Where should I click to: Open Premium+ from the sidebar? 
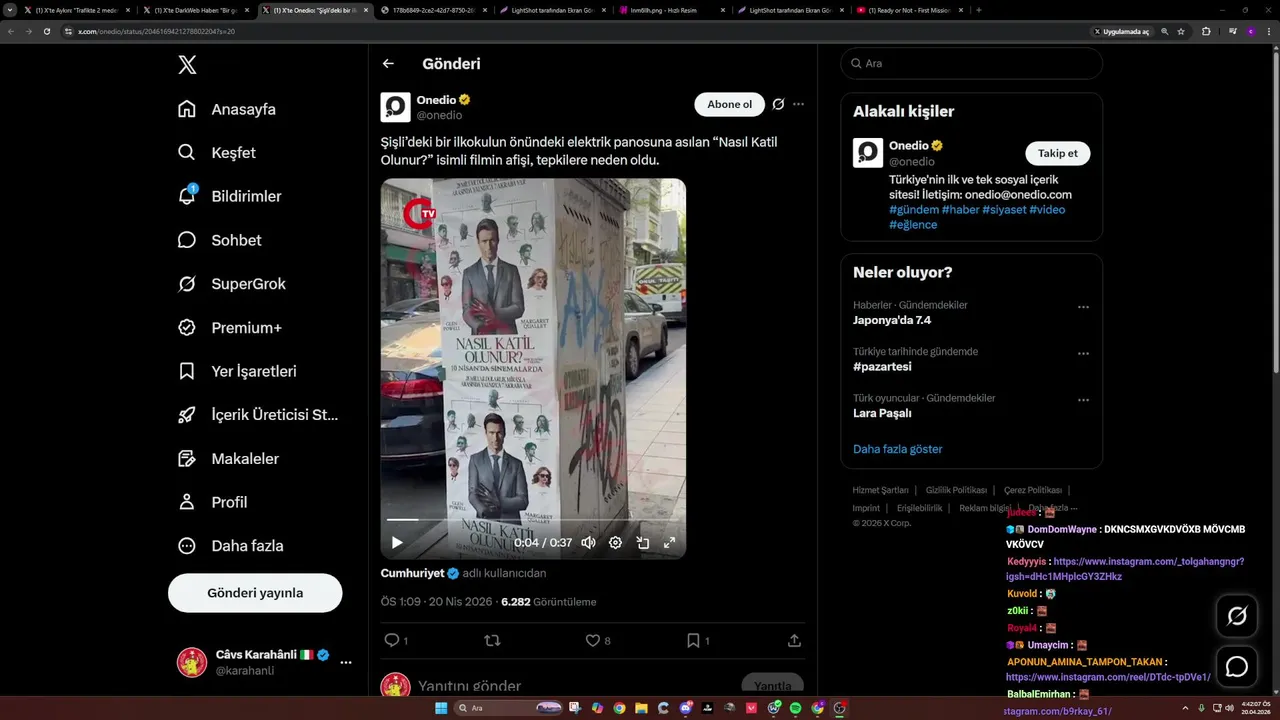point(229,327)
